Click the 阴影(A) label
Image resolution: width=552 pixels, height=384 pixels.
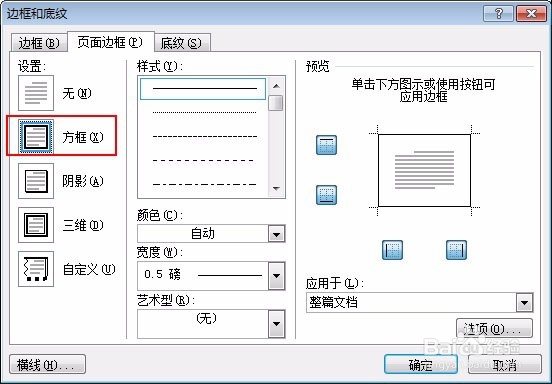coord(83,182)
